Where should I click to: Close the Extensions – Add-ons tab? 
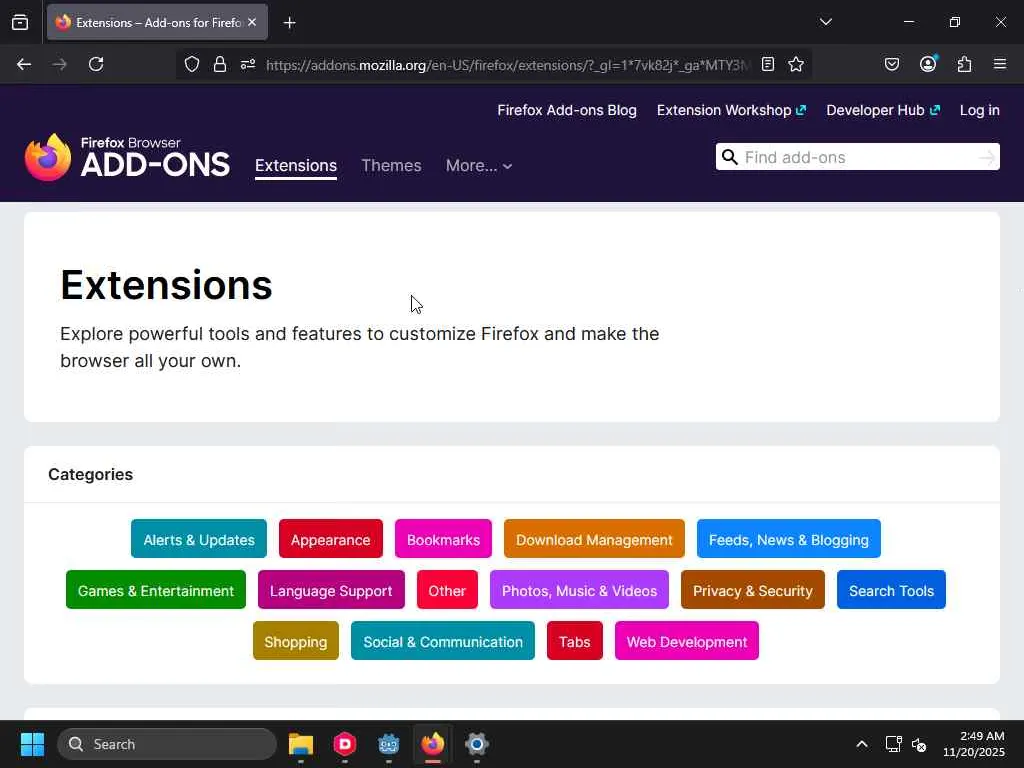(x=252, y=22)
